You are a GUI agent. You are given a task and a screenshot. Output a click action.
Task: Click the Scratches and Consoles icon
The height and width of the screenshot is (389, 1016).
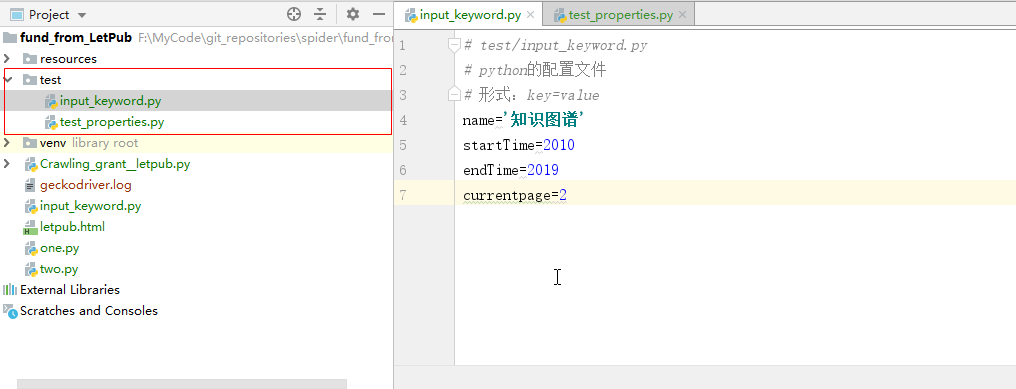[10, 311]
